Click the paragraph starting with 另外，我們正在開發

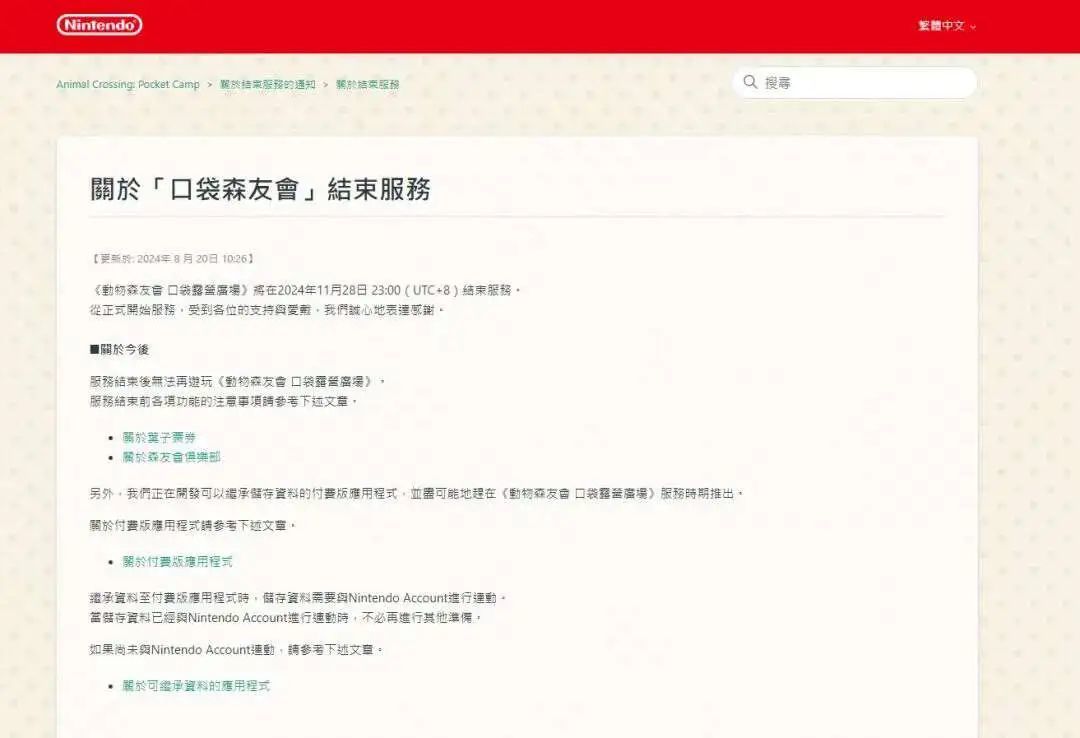click(417, 493)
